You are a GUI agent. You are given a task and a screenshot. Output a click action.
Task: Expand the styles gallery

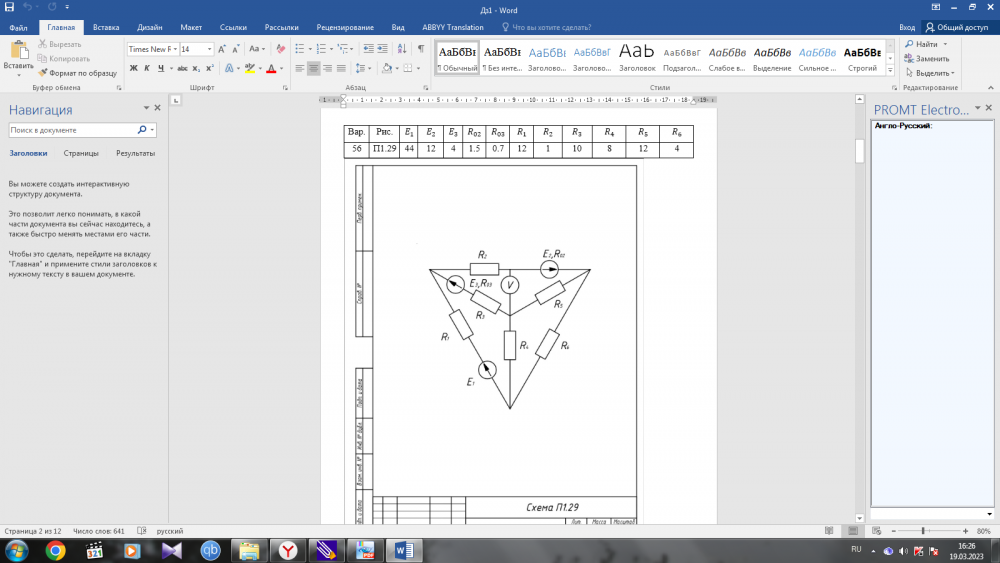[x=890, y=71]
